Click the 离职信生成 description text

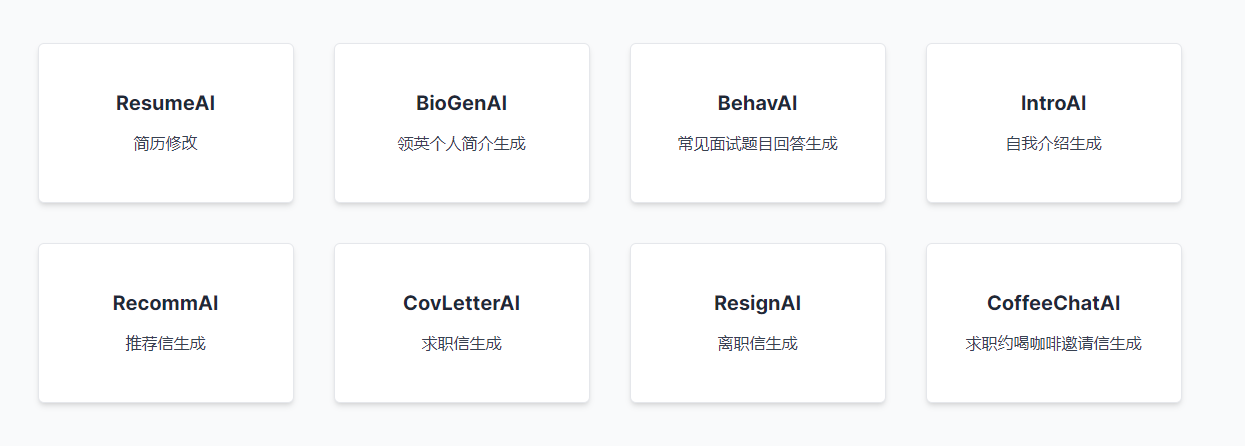(758, 343)
